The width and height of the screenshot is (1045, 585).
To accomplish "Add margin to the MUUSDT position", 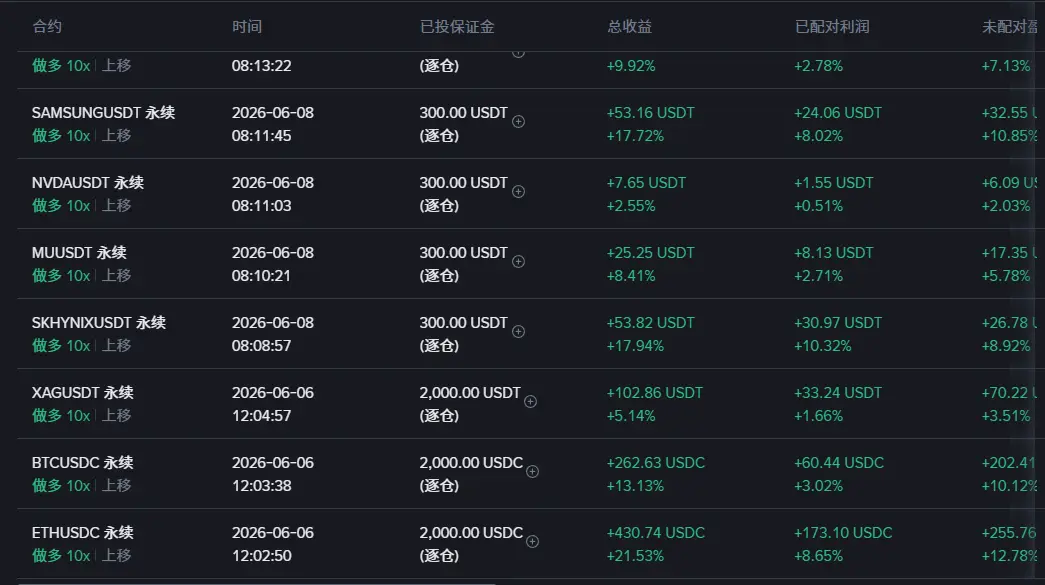I will coord(519,261).
